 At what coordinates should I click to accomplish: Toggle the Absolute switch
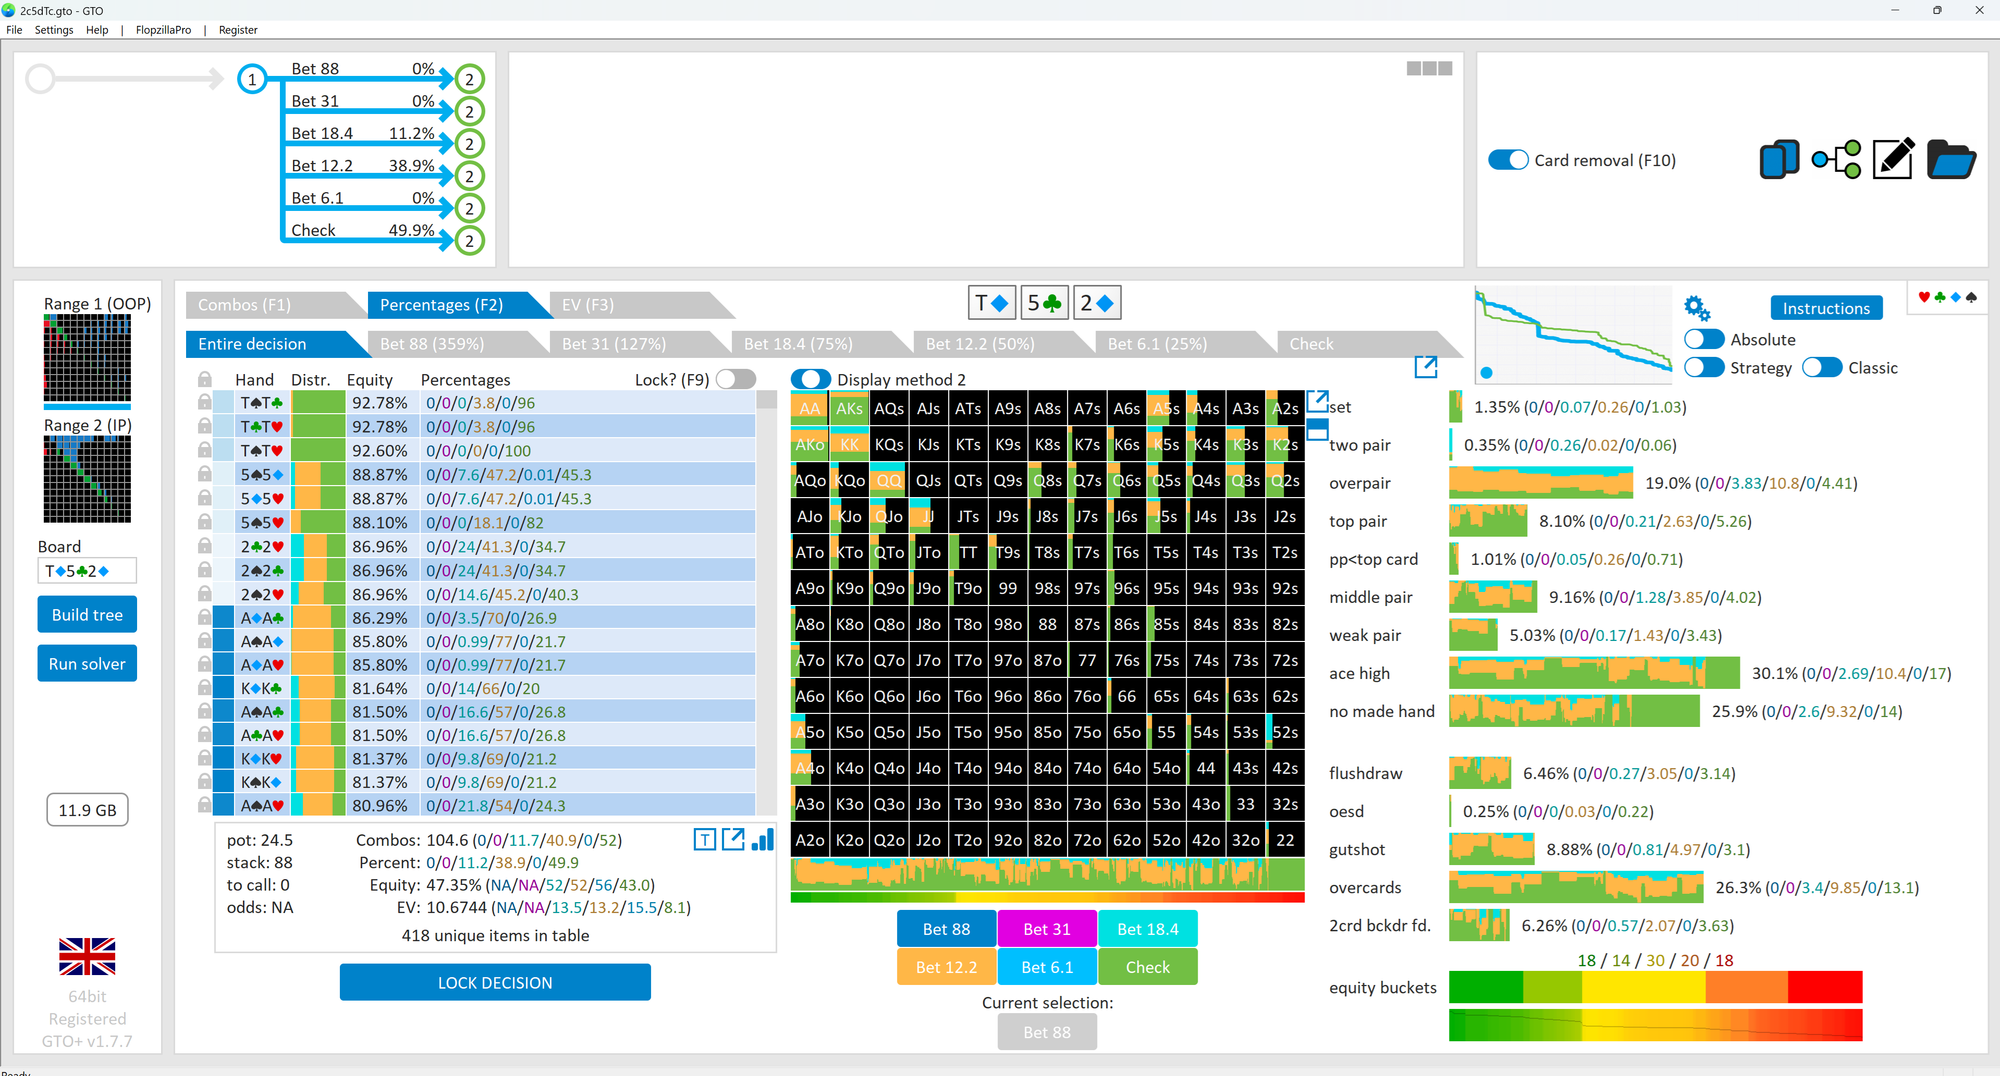1704,339
